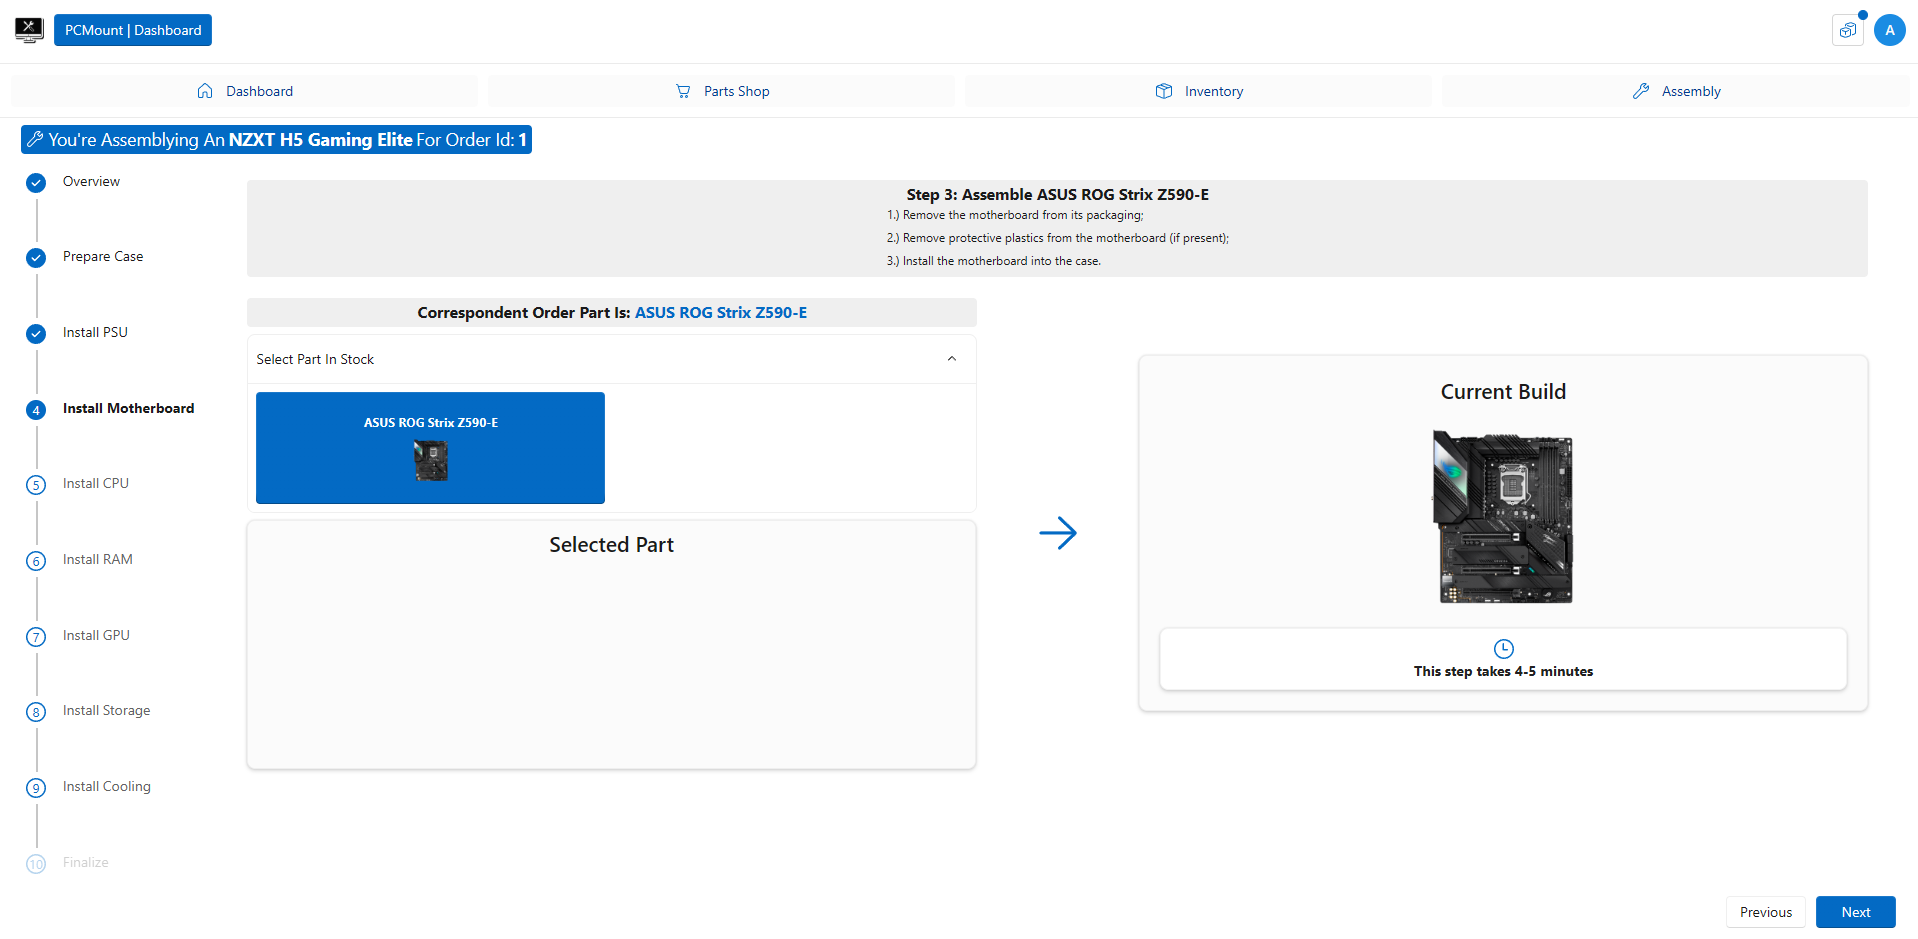Click the Install PSU completed checkmark
The height and width of the screenshot is (939, 1918).
36,334
